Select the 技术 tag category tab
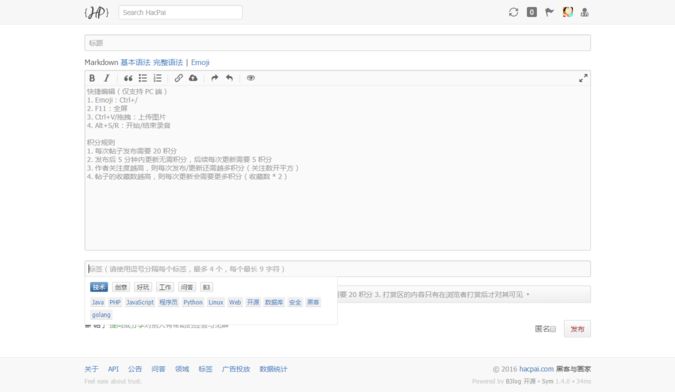 click(x=99, y=287)
